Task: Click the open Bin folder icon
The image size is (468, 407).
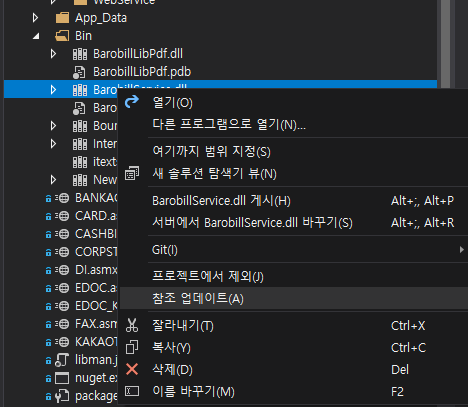Action: pos(62,36)
